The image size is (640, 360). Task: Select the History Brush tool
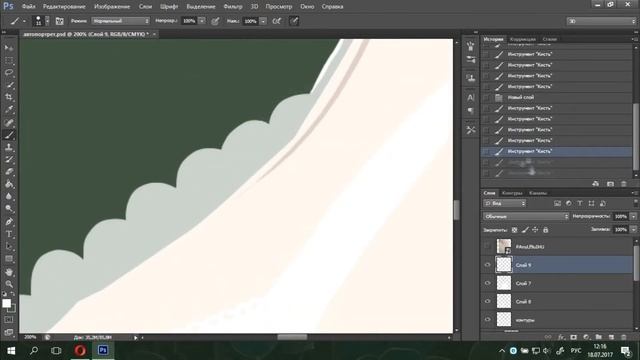point(9,159)
